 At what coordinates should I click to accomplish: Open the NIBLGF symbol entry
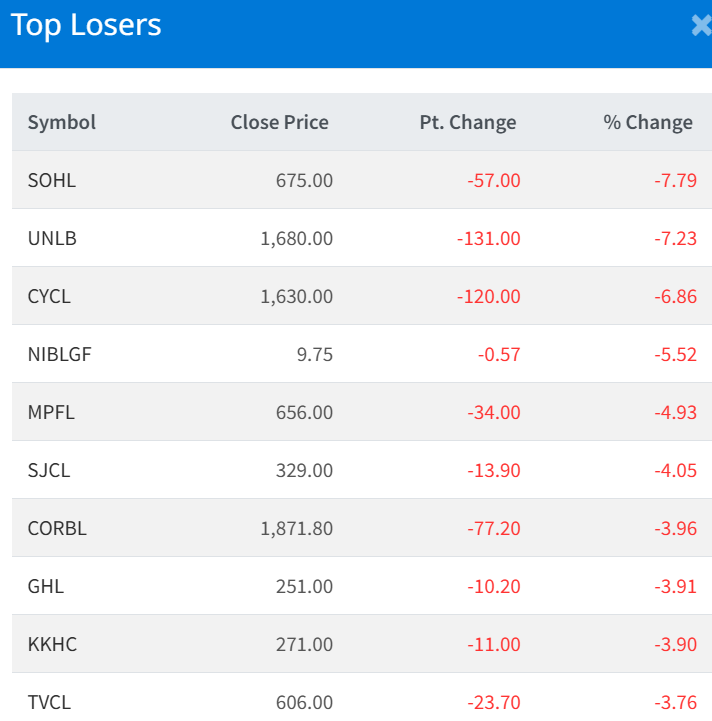pos(60,355)
